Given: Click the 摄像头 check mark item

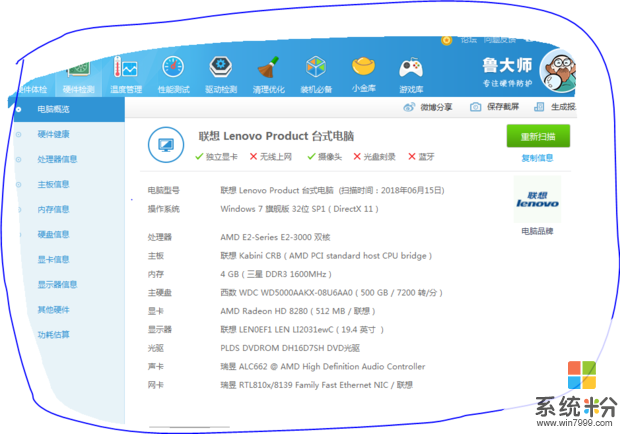Looking at the screenshot, I should pos(325,157).
